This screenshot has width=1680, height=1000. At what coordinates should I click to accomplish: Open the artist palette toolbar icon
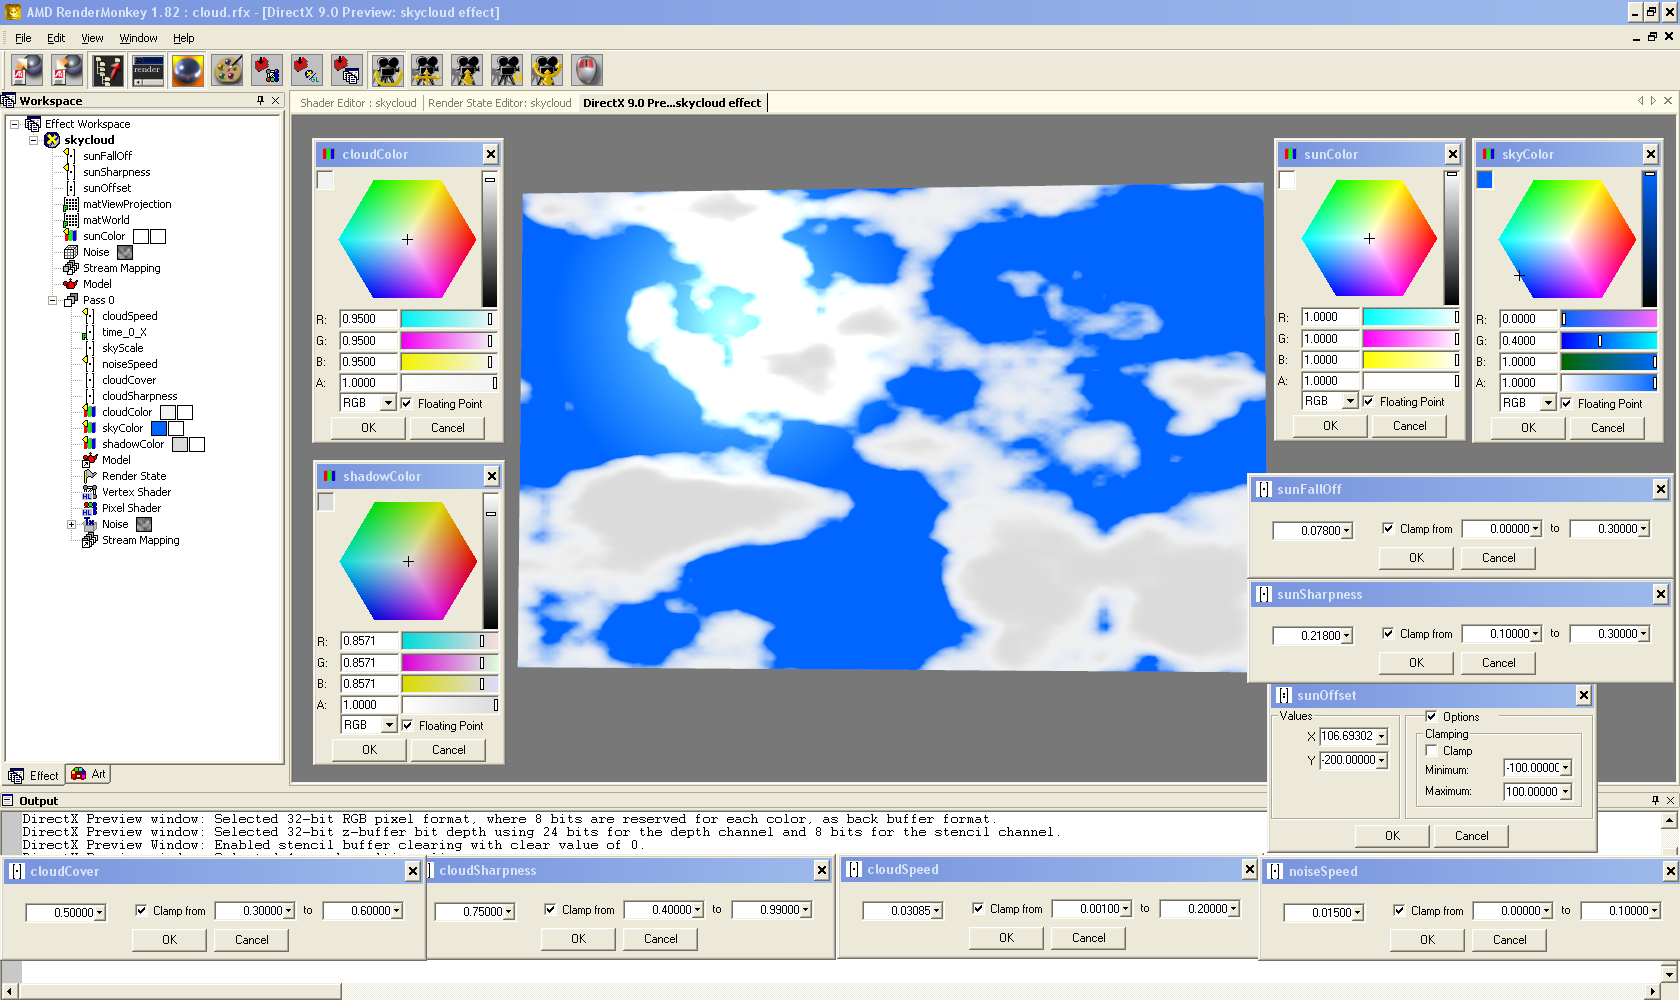point(227,70)
